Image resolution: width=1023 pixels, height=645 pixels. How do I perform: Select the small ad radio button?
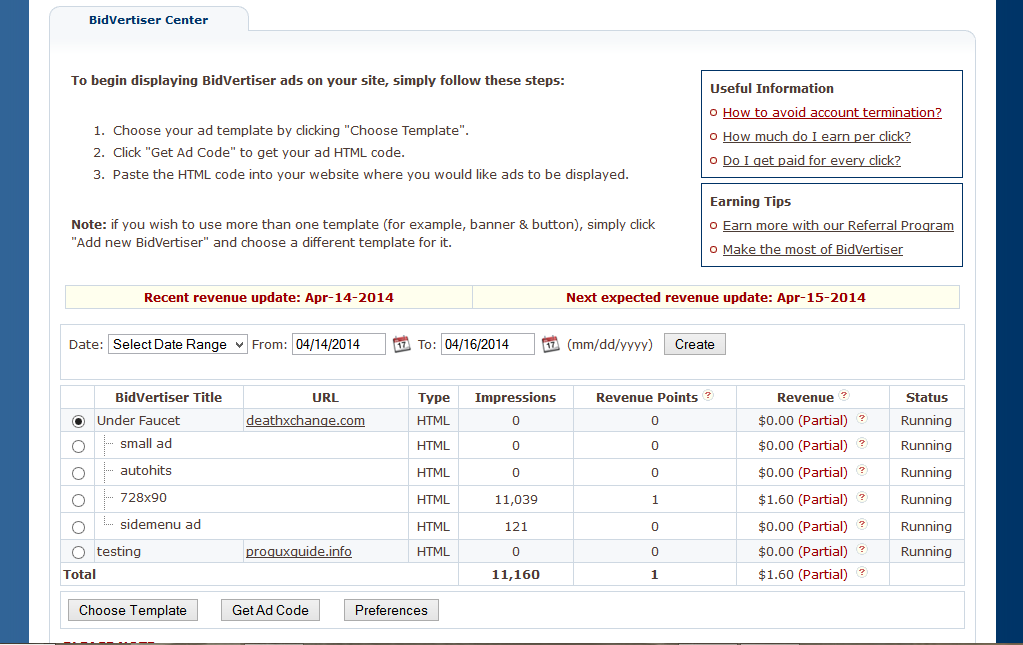point(78,447)
